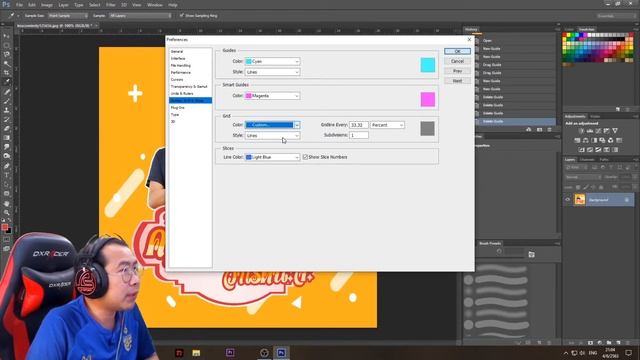
Task: Open the Window menu
Action: 155,5
